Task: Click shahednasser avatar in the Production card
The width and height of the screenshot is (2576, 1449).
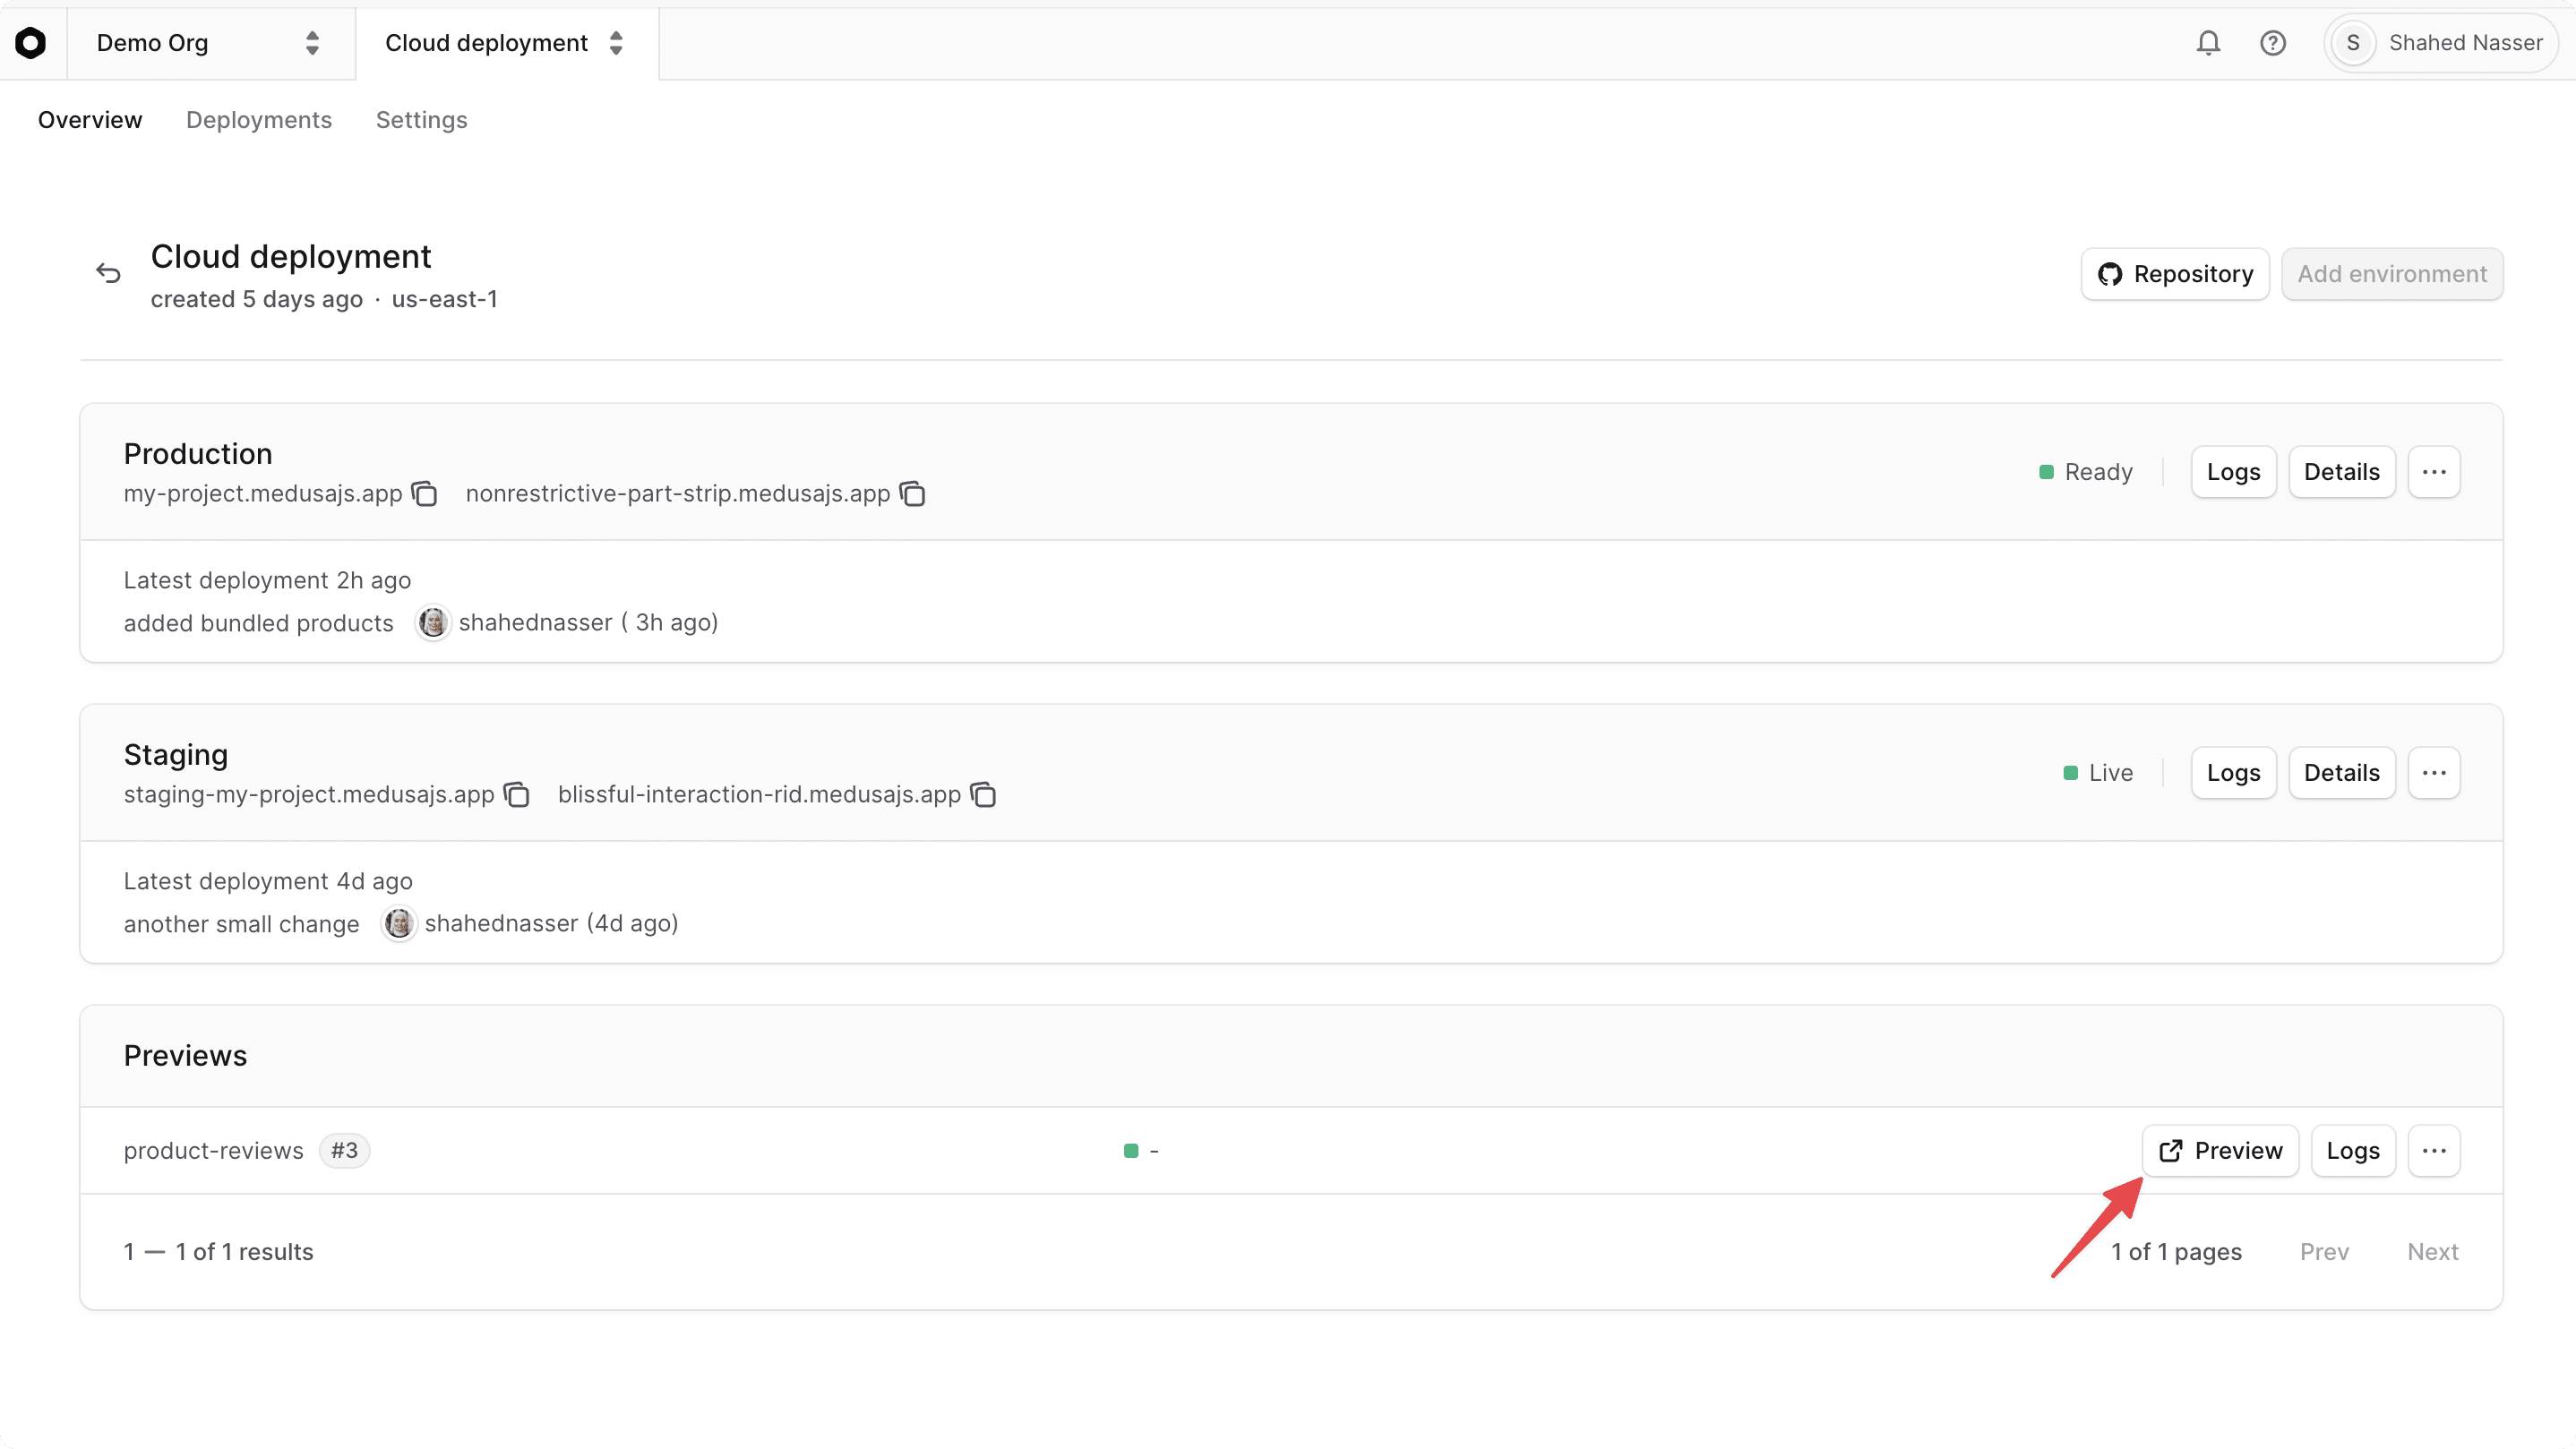Action: [433, 623]
